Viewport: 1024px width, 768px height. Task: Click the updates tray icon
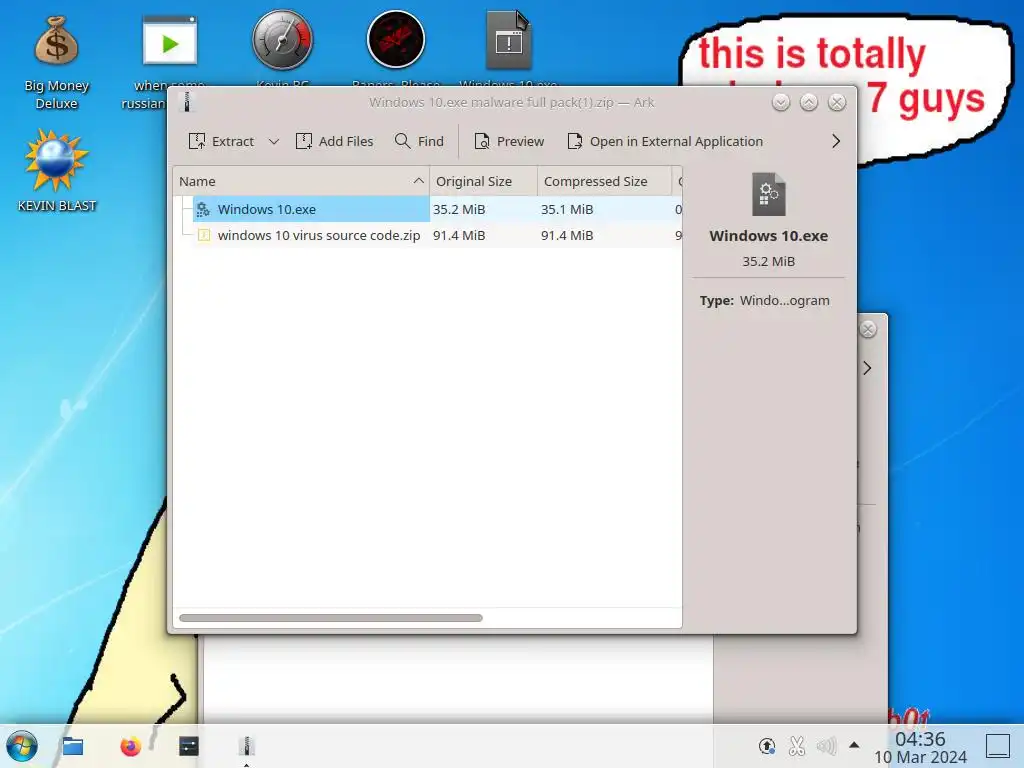coord(767,746)
